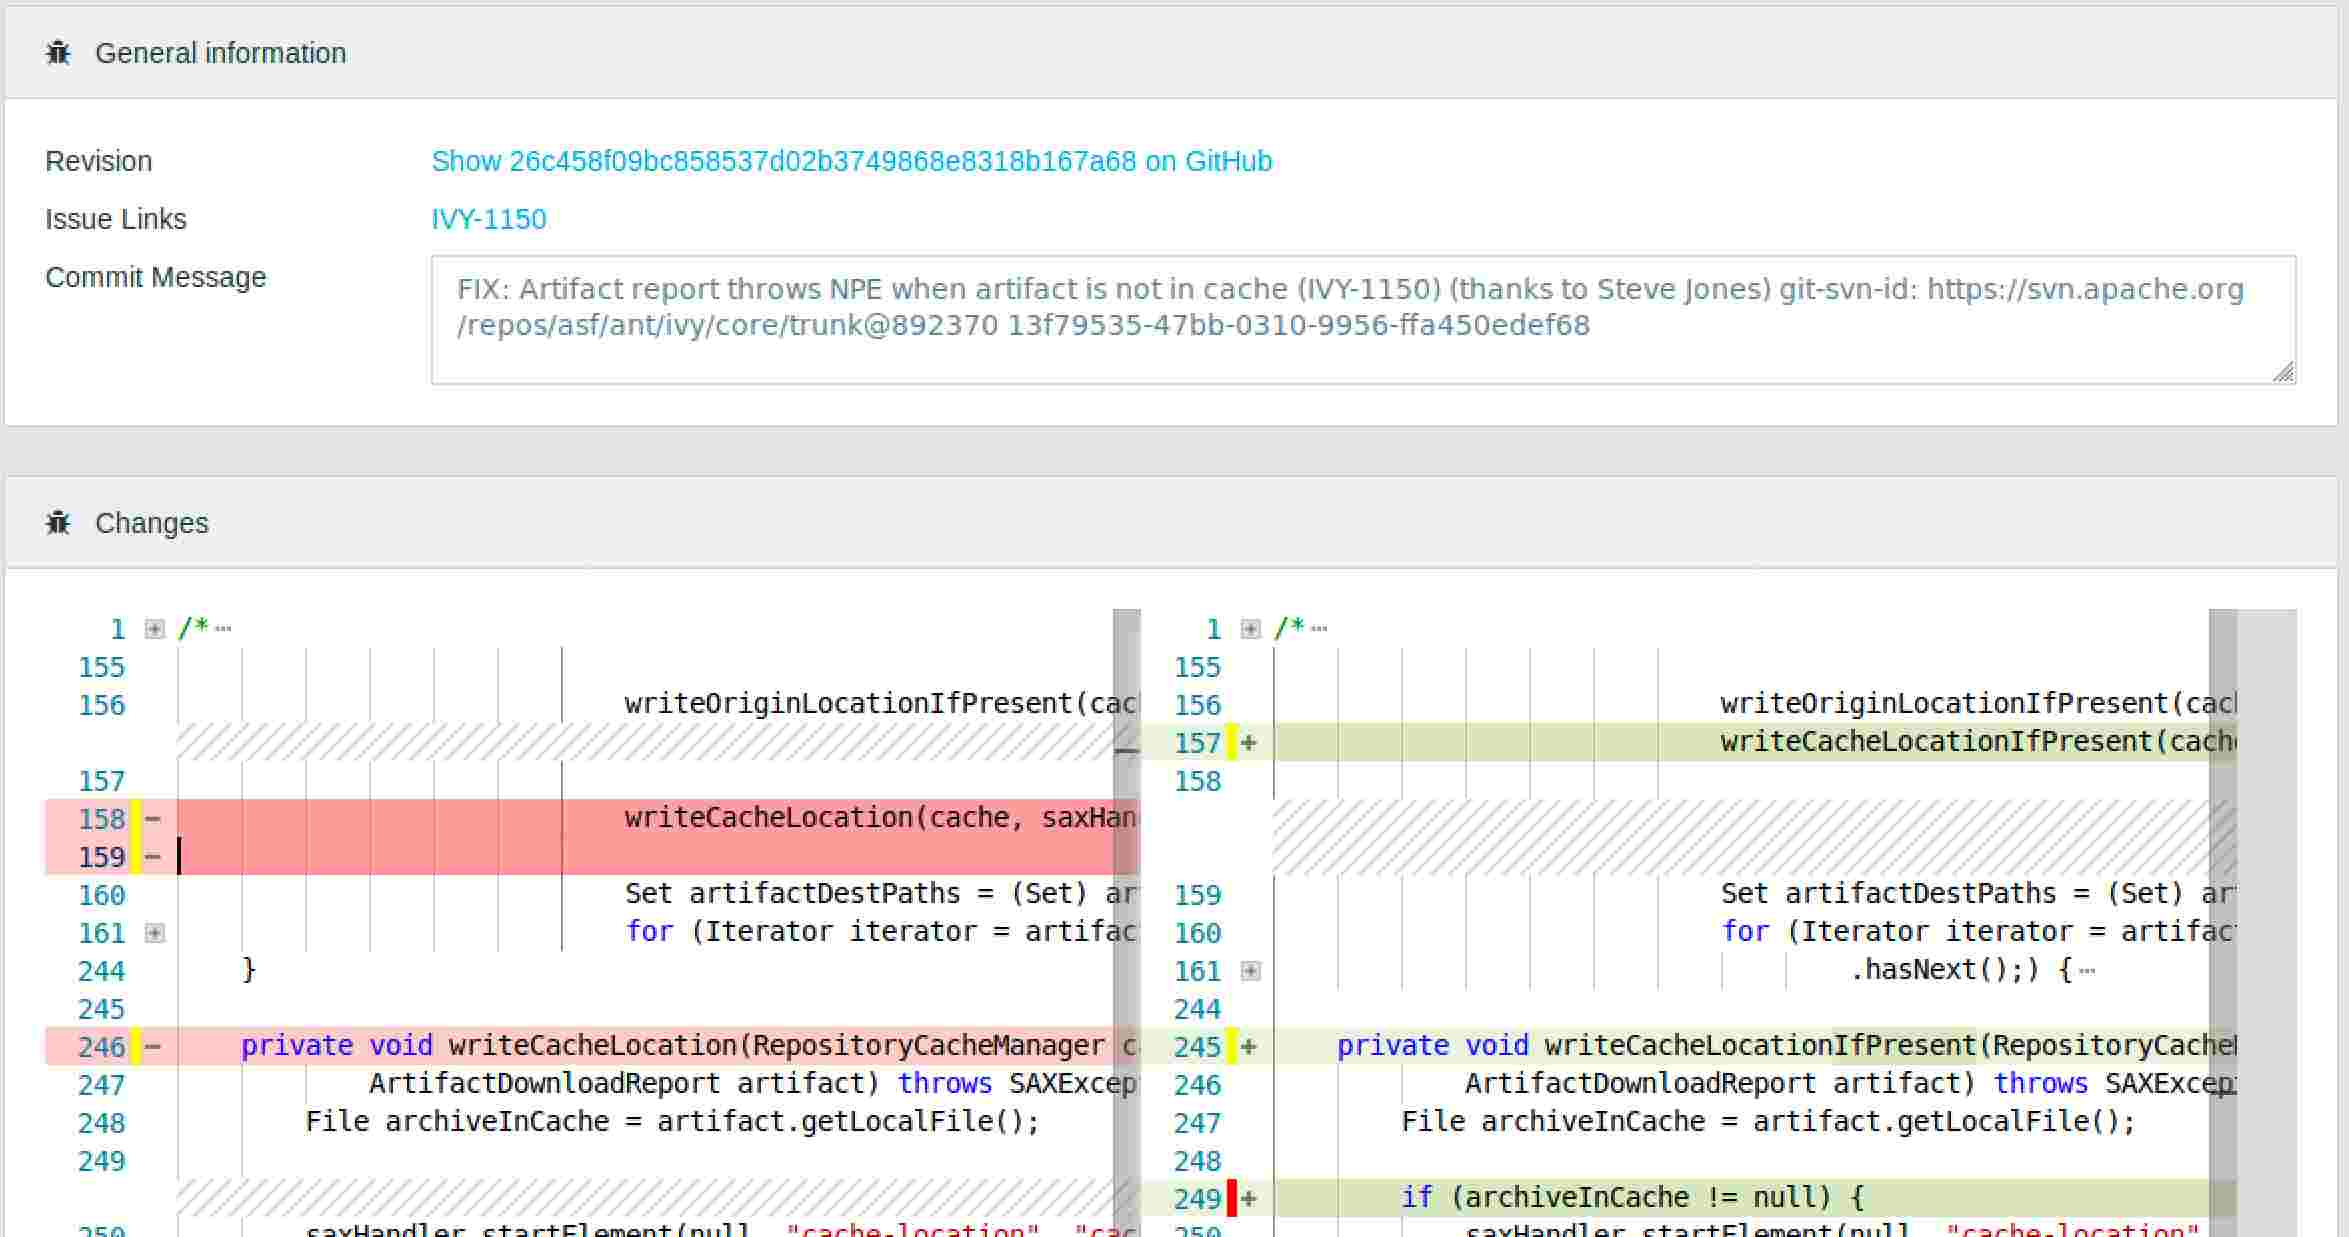
Task: Expand folded comment at line 1 in left pane
Action: tap(154, 629)
